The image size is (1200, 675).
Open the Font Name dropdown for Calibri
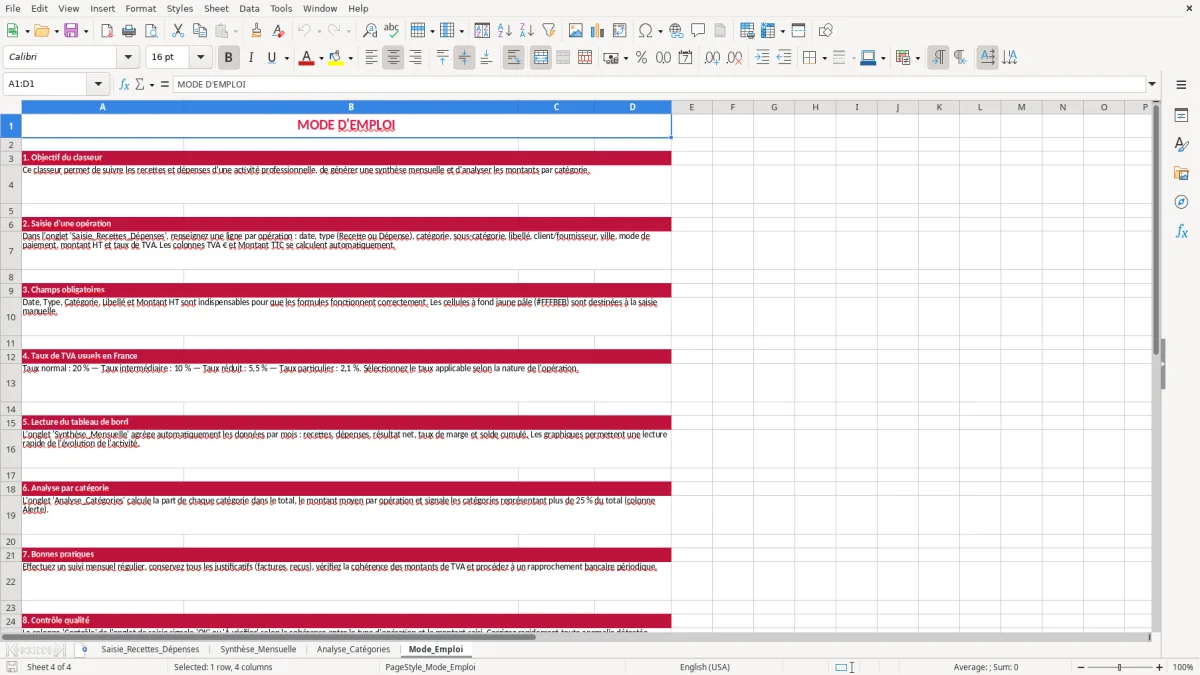coord(127,58)
